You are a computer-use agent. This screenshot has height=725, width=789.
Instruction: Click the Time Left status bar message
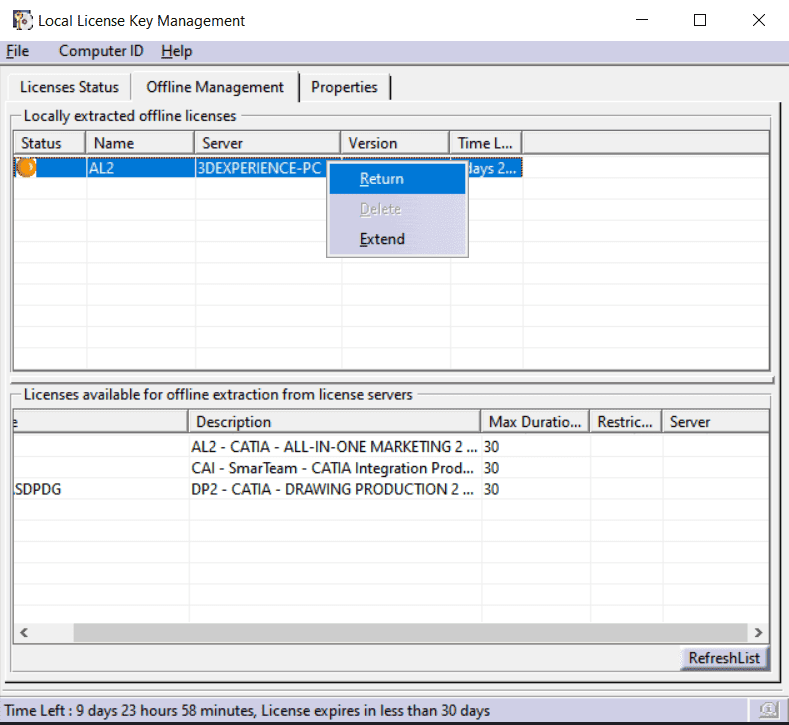tap(247, 710)
